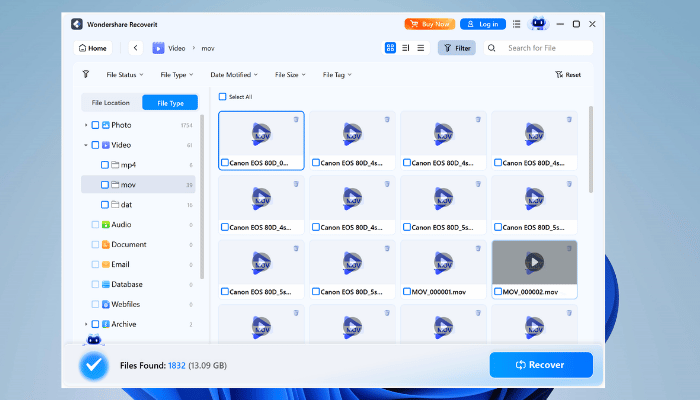This screenshot has width=700, height=400.
Task: Switch to details pane view
Action: (405, 48)
